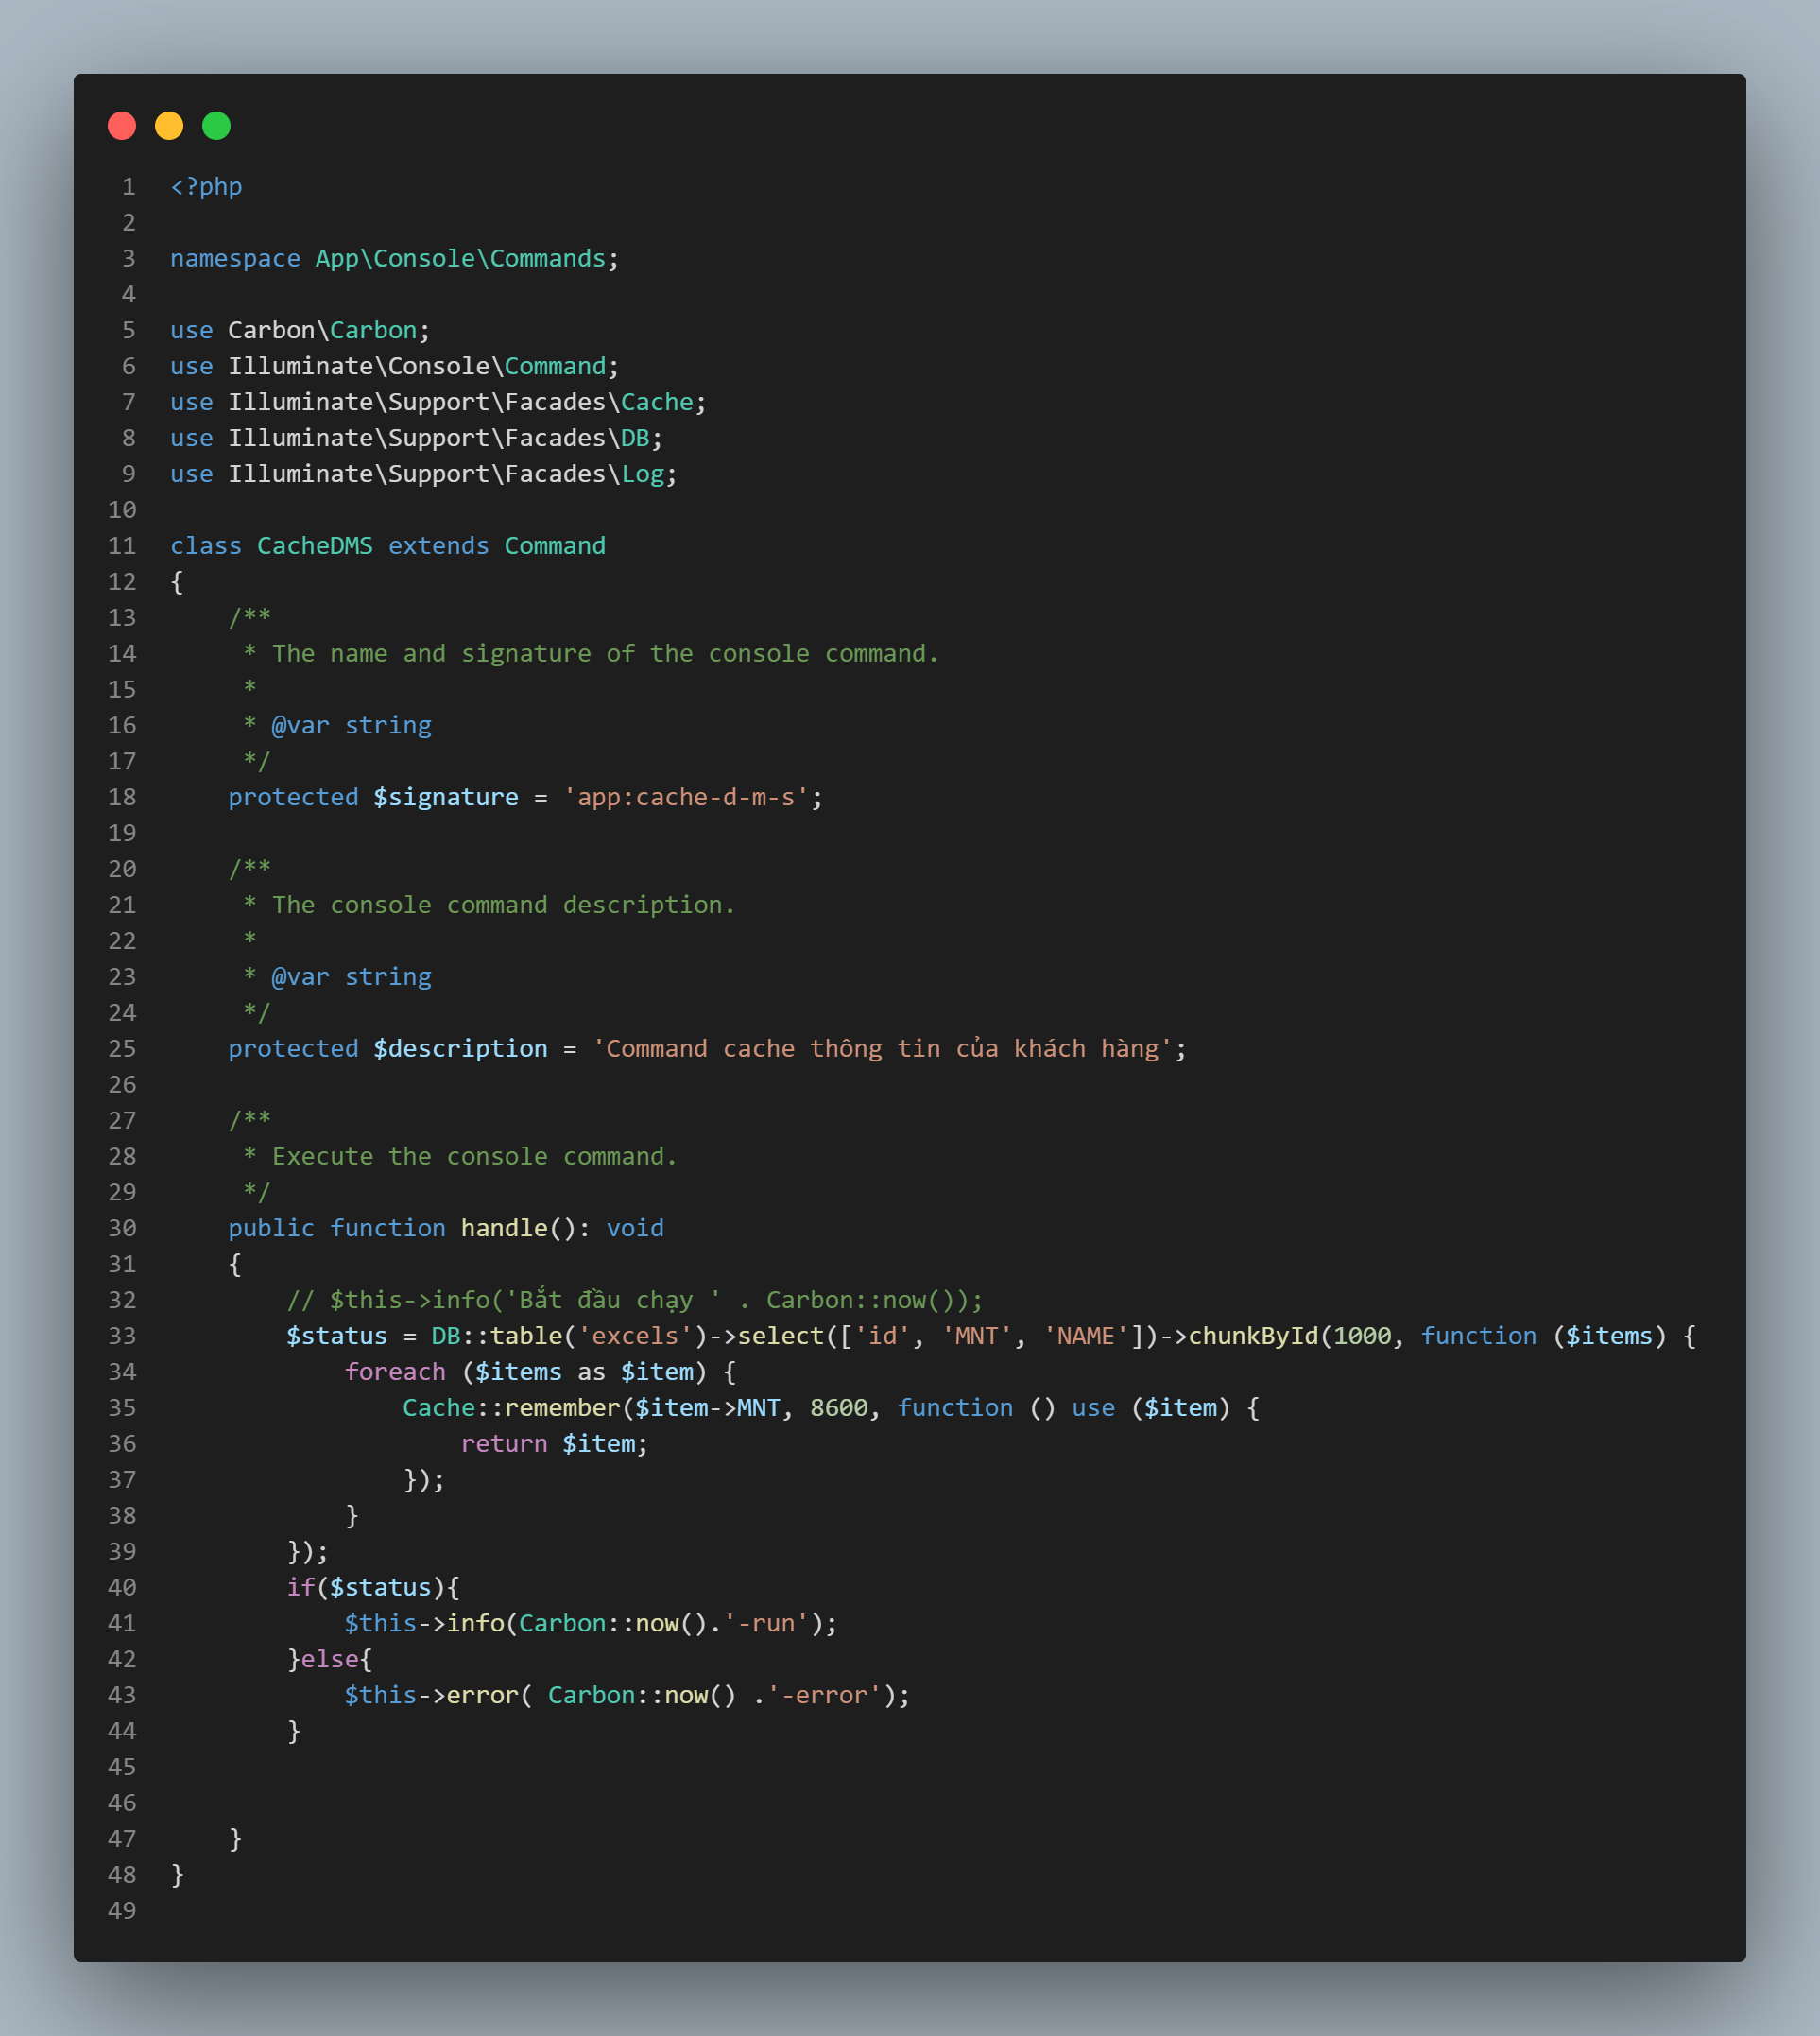Screen dimensions: 1820x2036
Task: Click '$description' property name
Action: click(461, 1049)
